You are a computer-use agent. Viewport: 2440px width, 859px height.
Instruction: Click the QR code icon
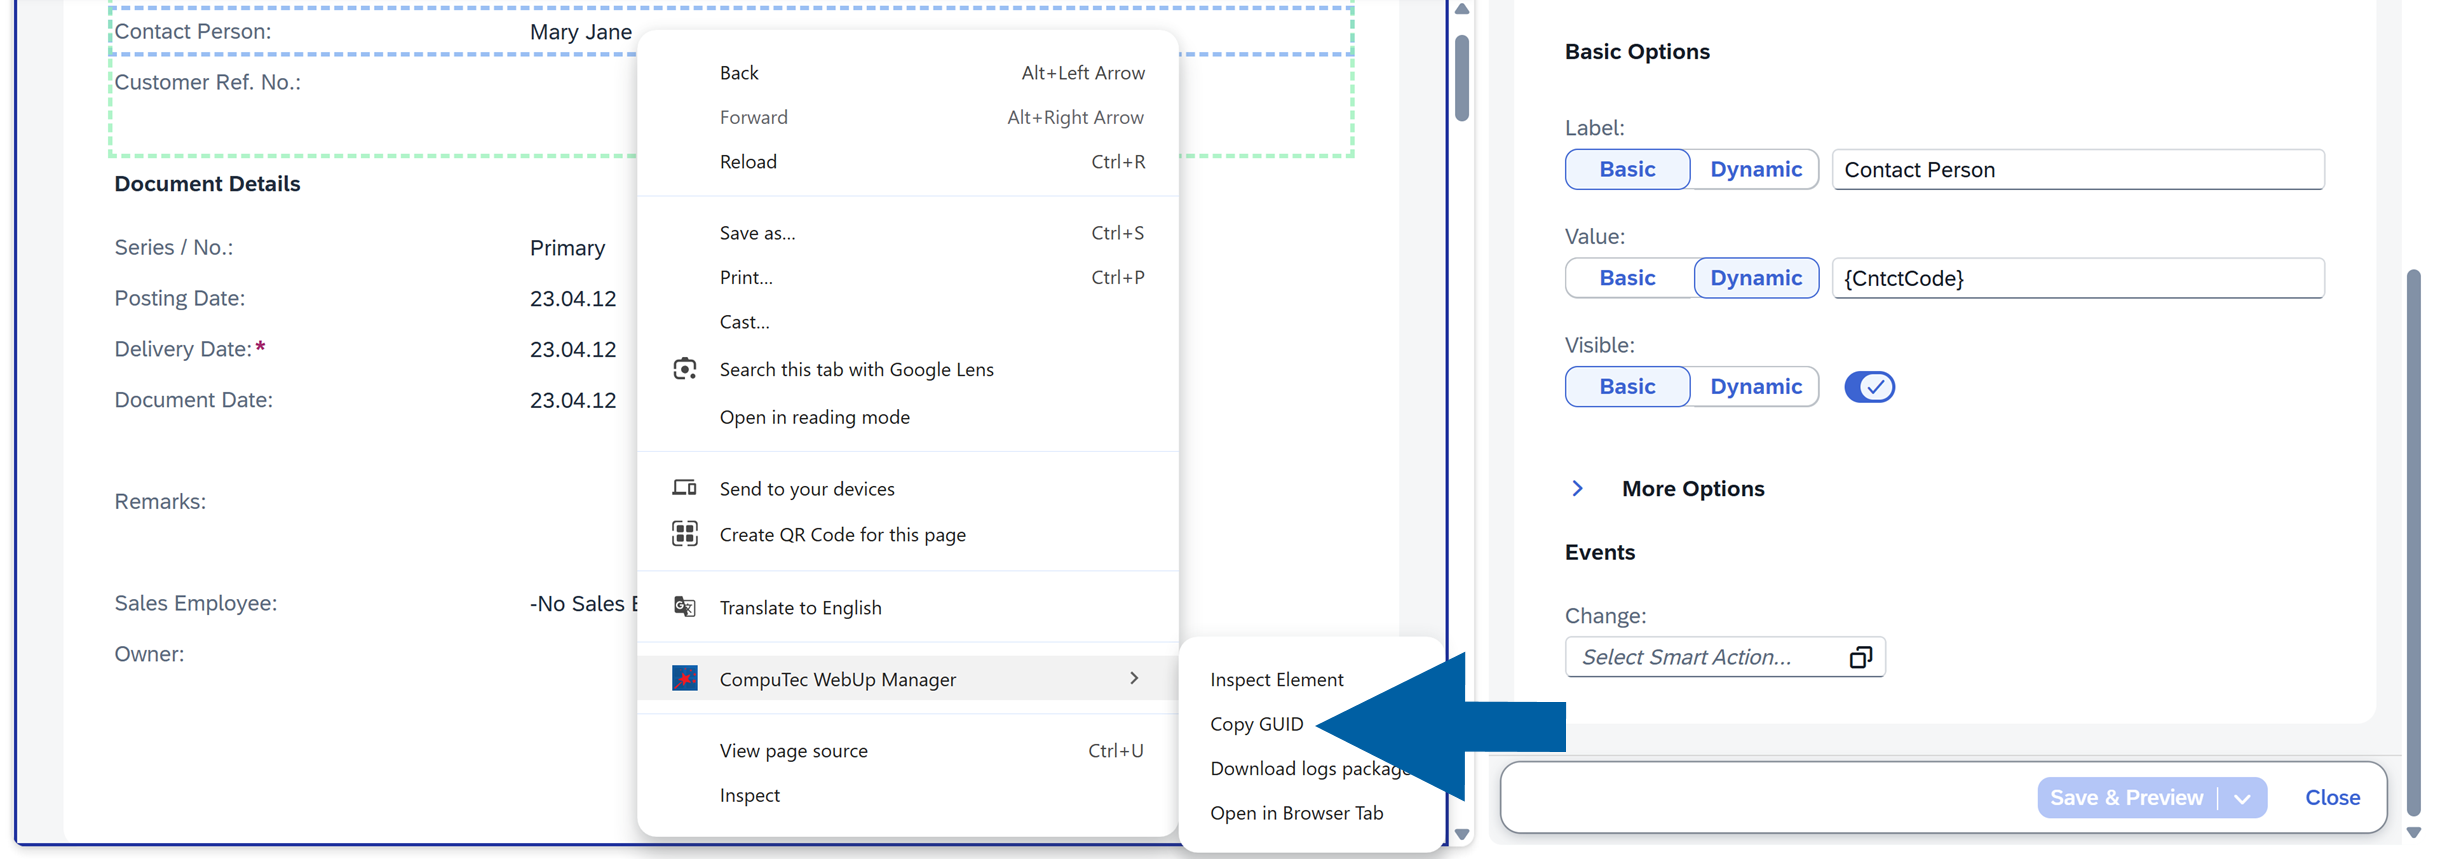(x=684, y=534)
